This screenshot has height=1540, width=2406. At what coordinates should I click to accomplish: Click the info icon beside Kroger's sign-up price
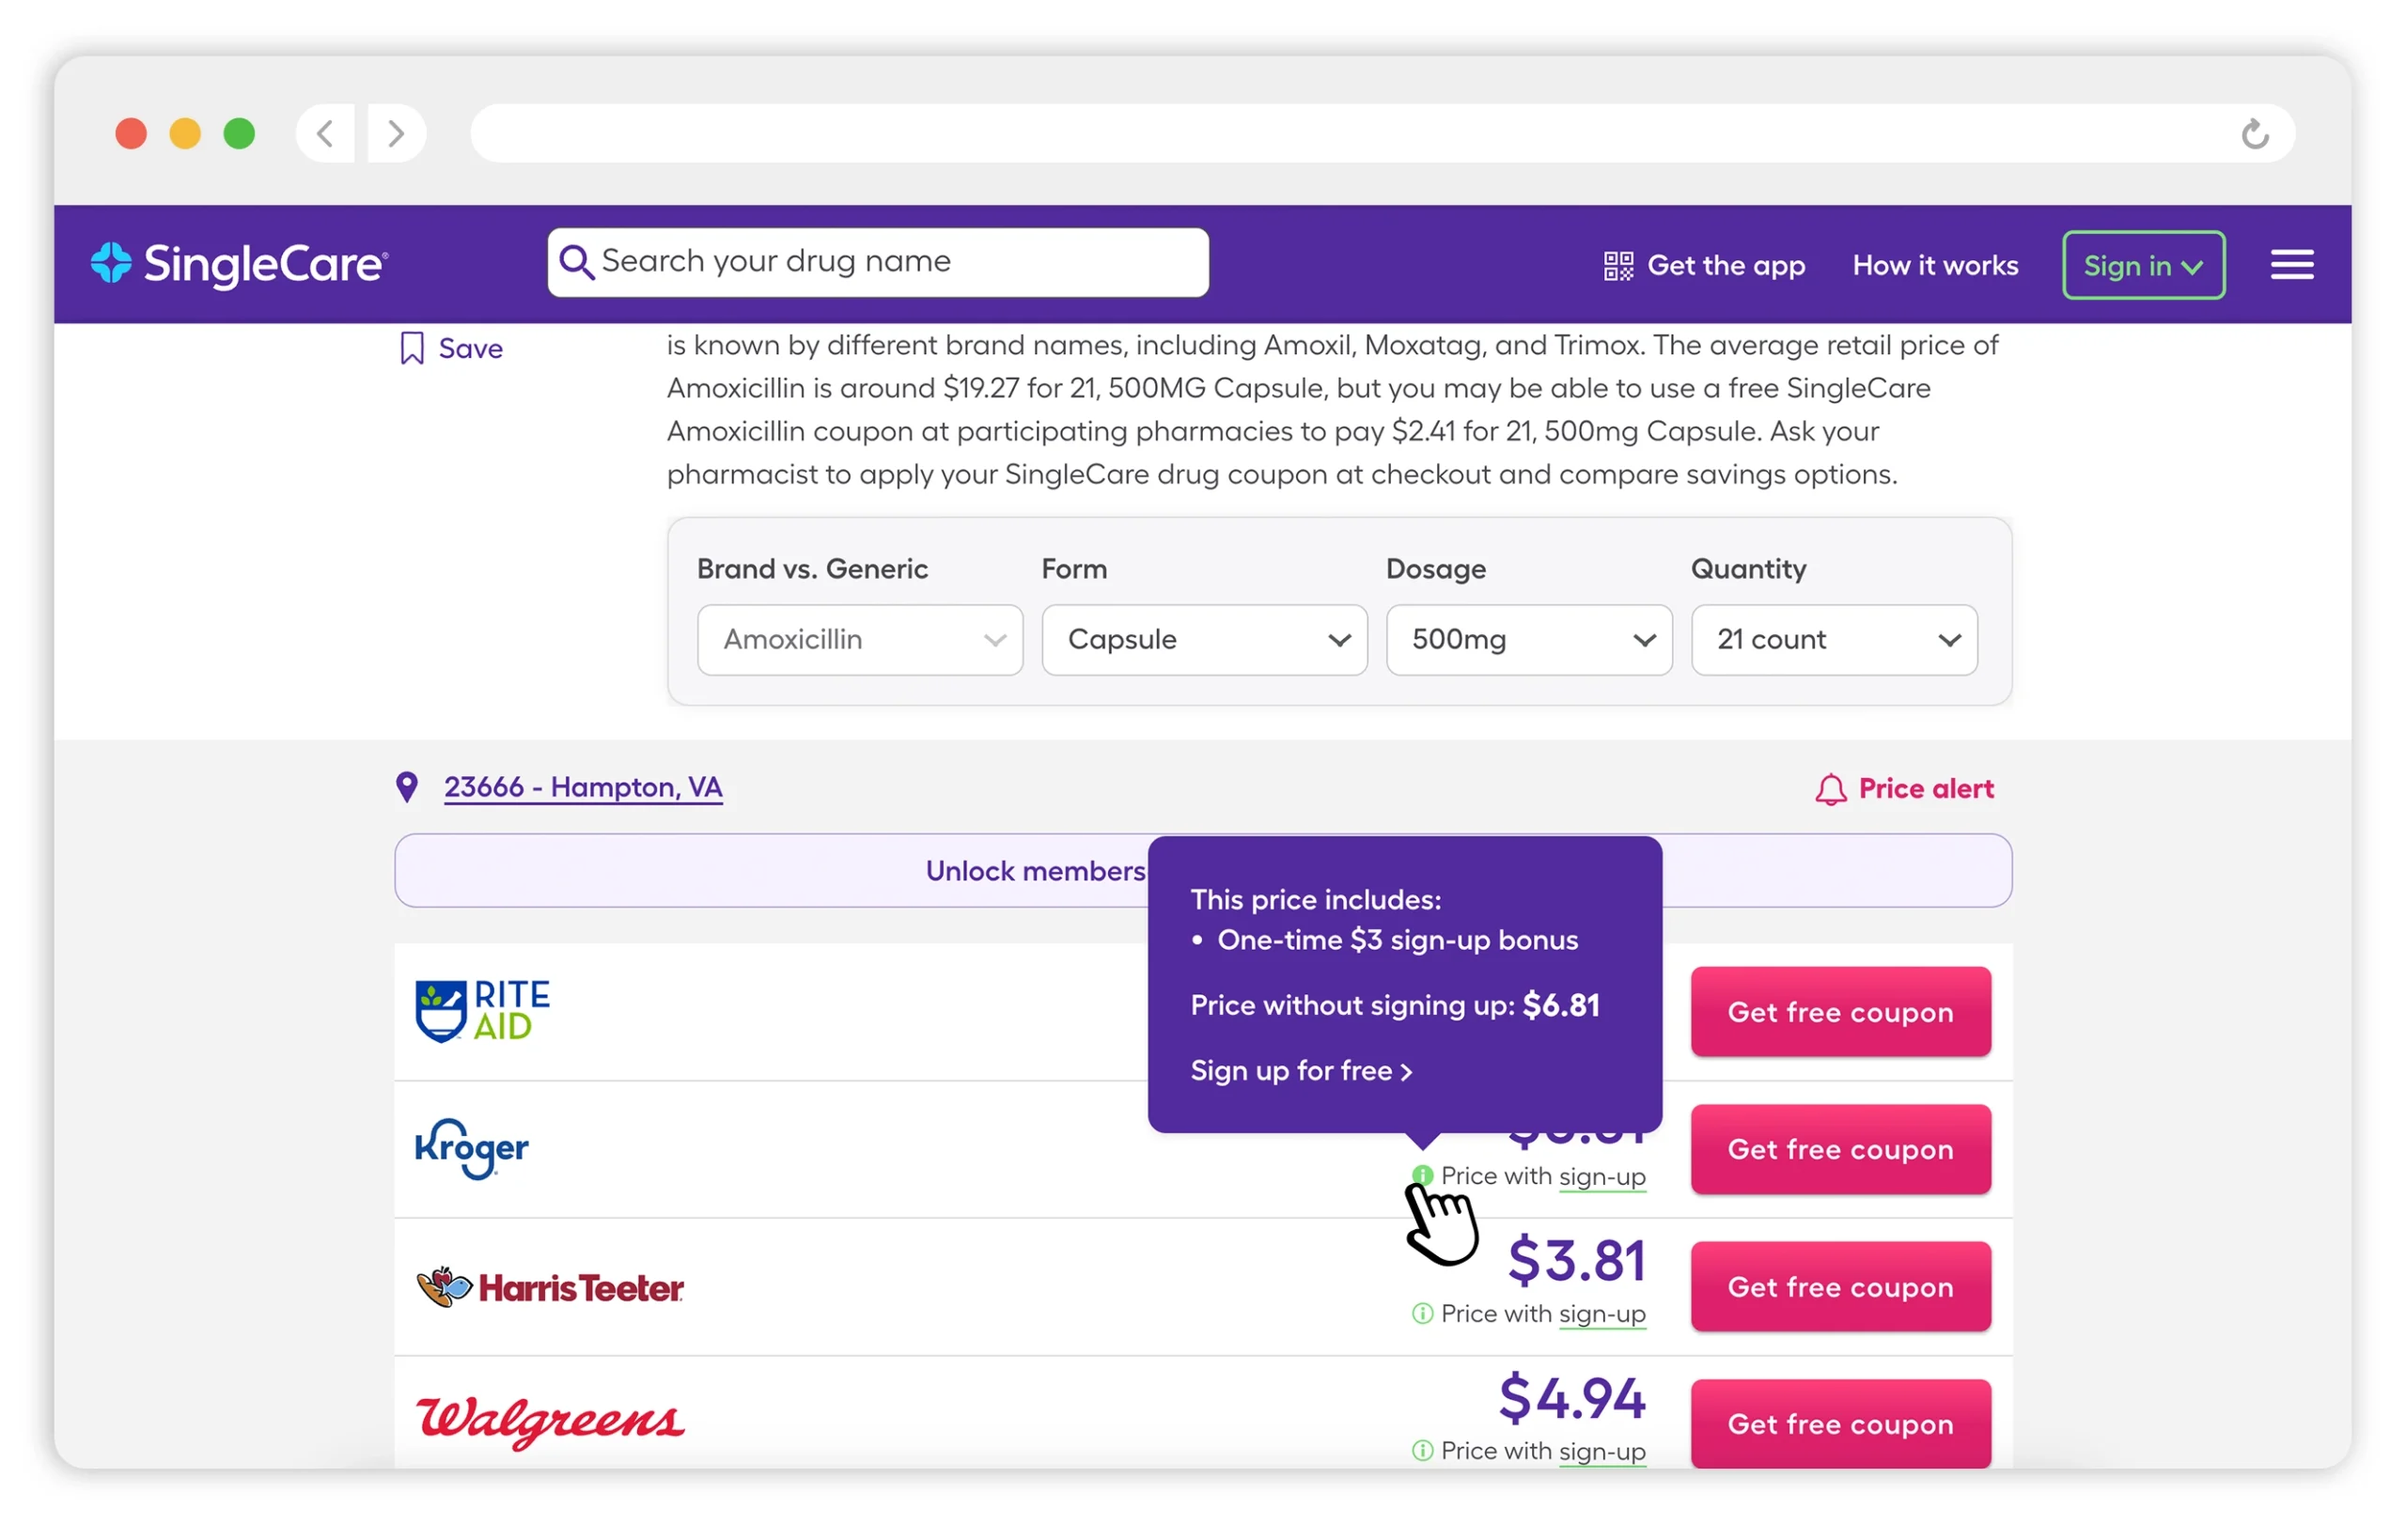coord(1422,1176)
